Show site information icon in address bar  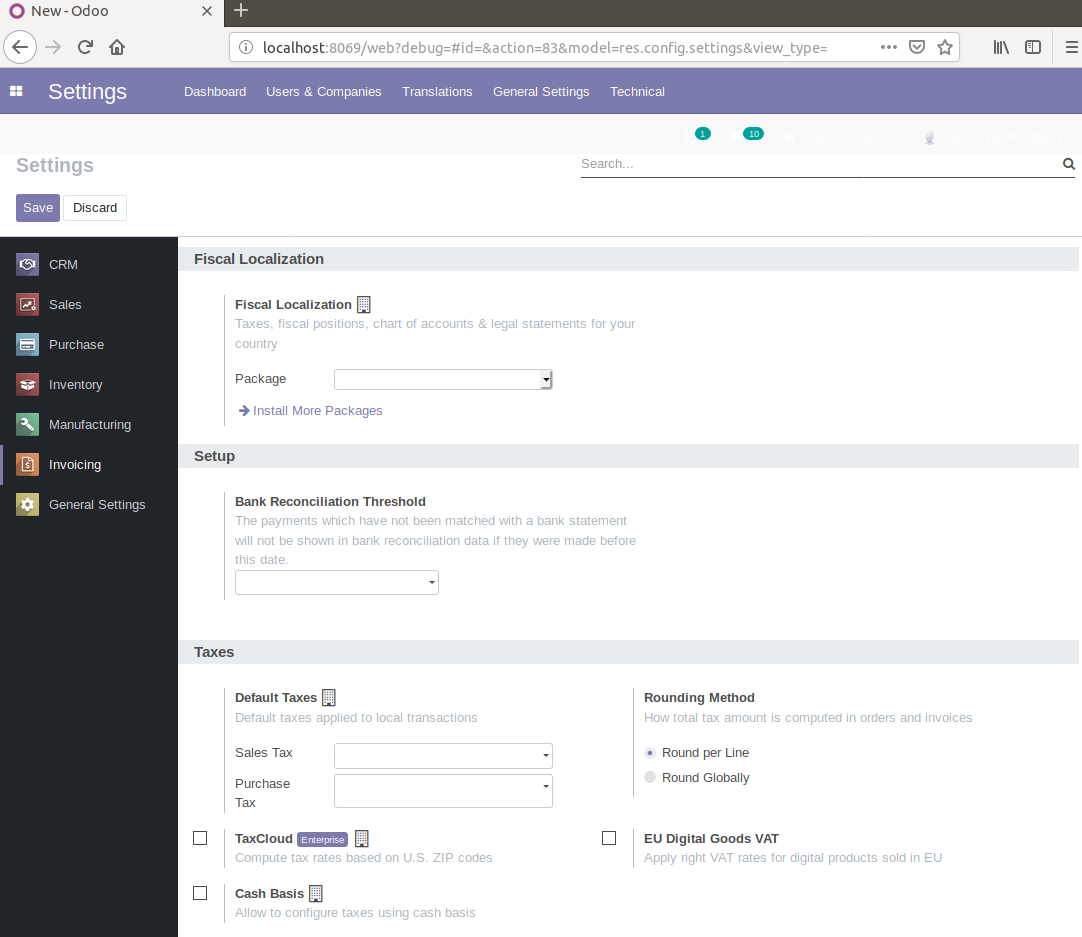(245, 47)
